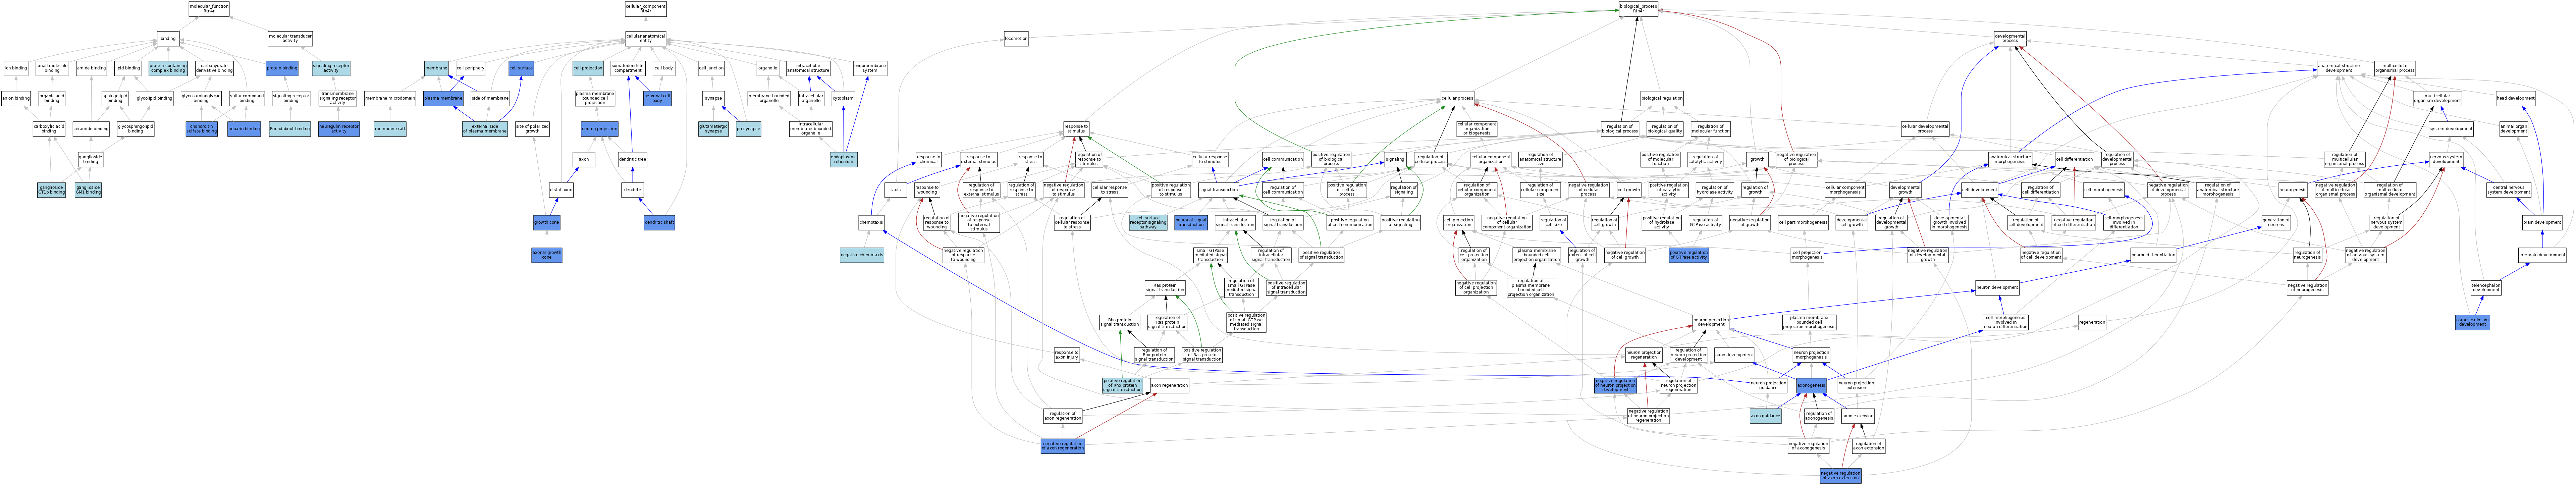Viewport: 2576px width, 485px height.
Task: Select the 'membrane raft' node
Action: click(x=390, y=129)
